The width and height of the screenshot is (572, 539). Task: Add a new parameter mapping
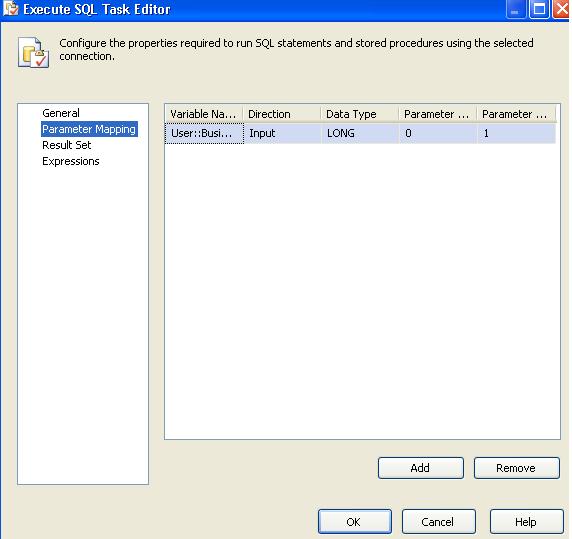click(x=421, y=468)
